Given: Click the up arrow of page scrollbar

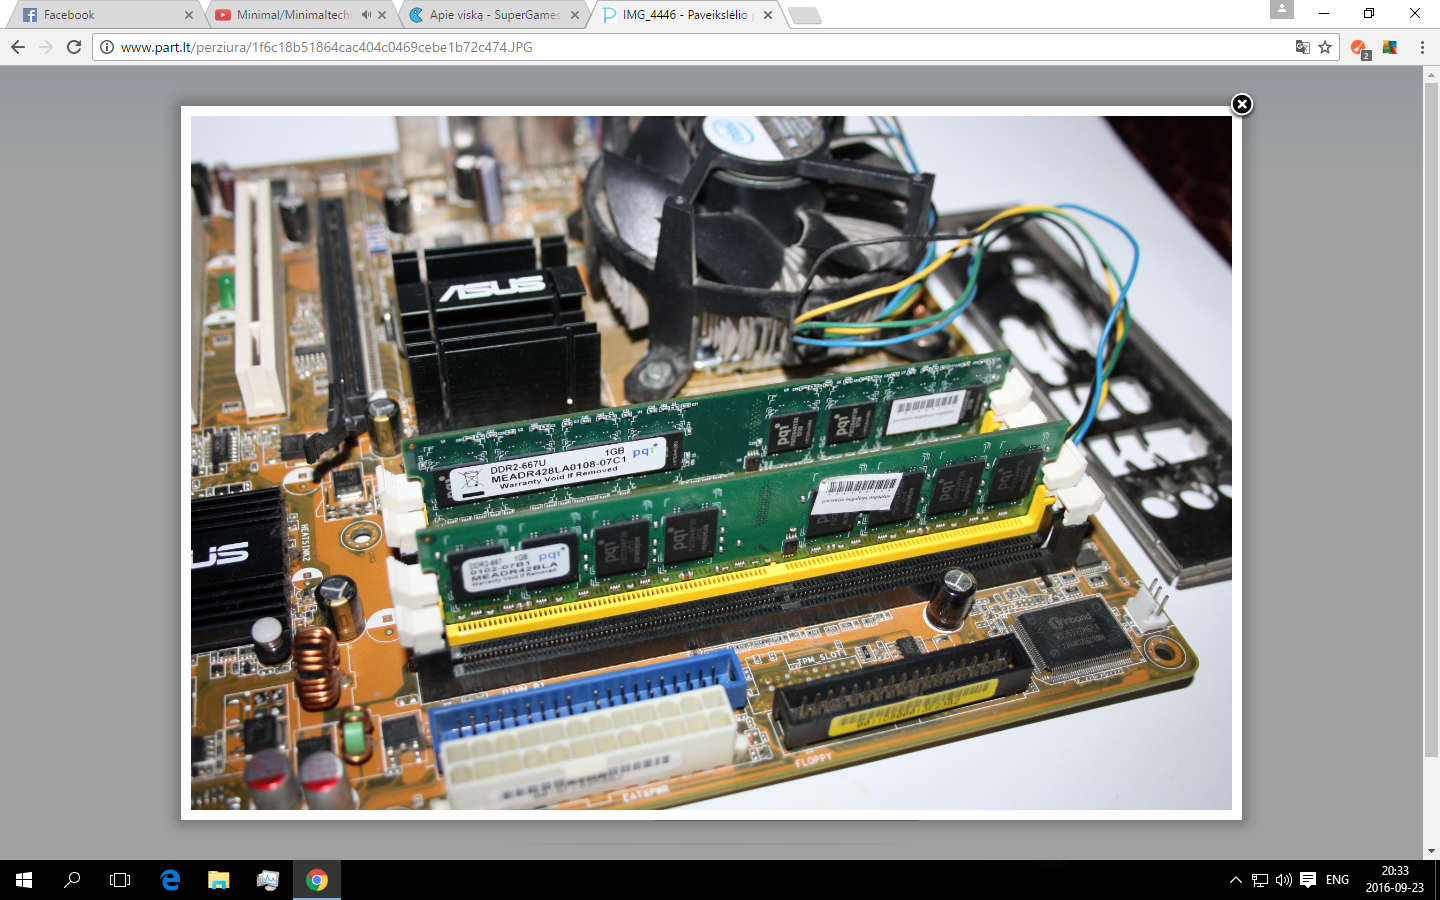Looking at the screenshot, I should [1431, 74].
